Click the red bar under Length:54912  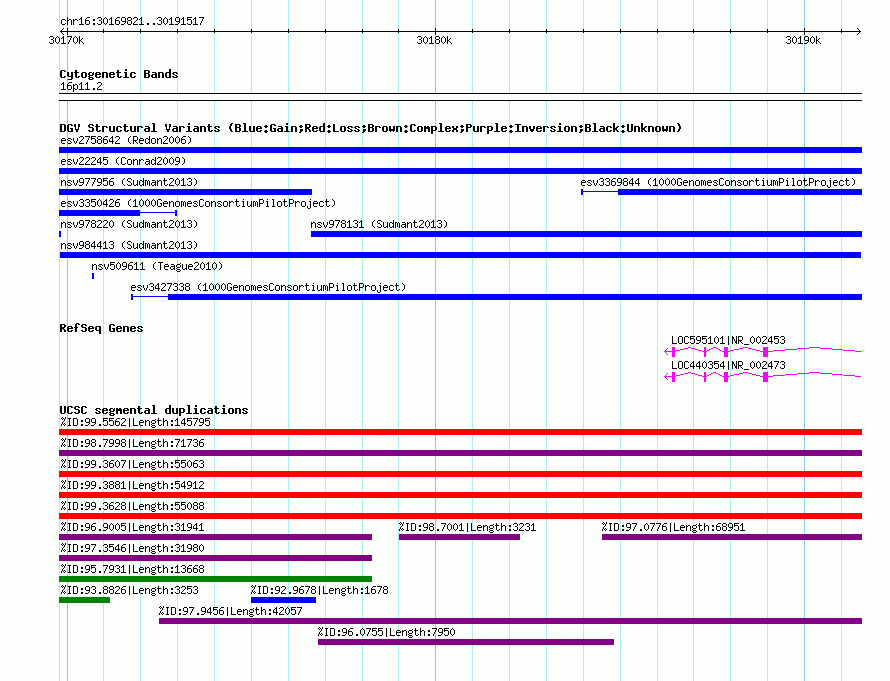pyautogui.click(x=460, y=495)
